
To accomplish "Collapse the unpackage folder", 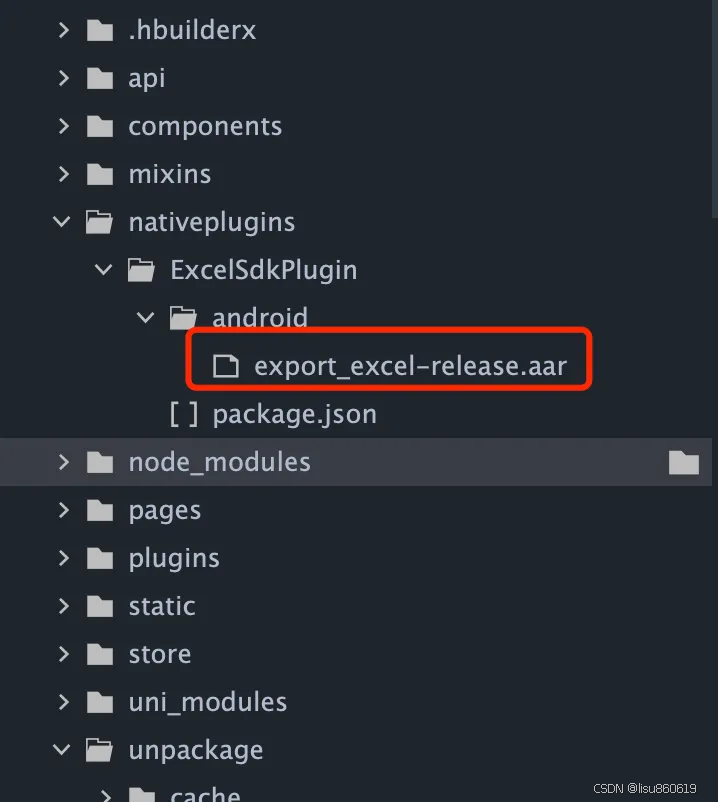I will tap(61, 750).
